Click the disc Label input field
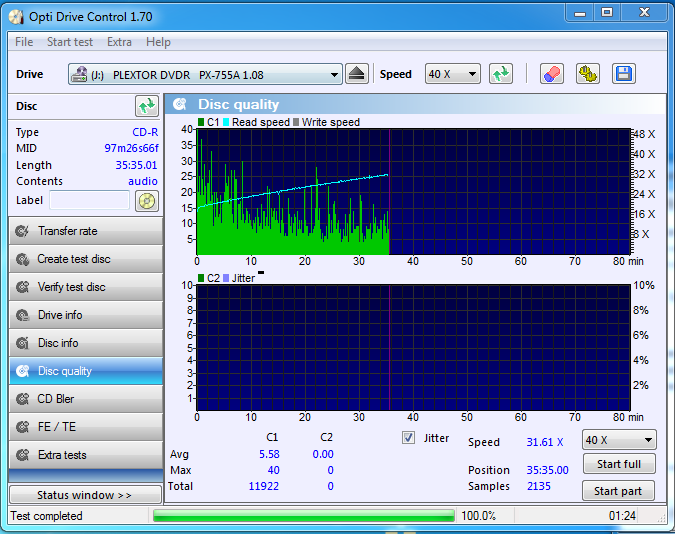Image resolution: width=675 pixels, height=534 pixels. 90,200
